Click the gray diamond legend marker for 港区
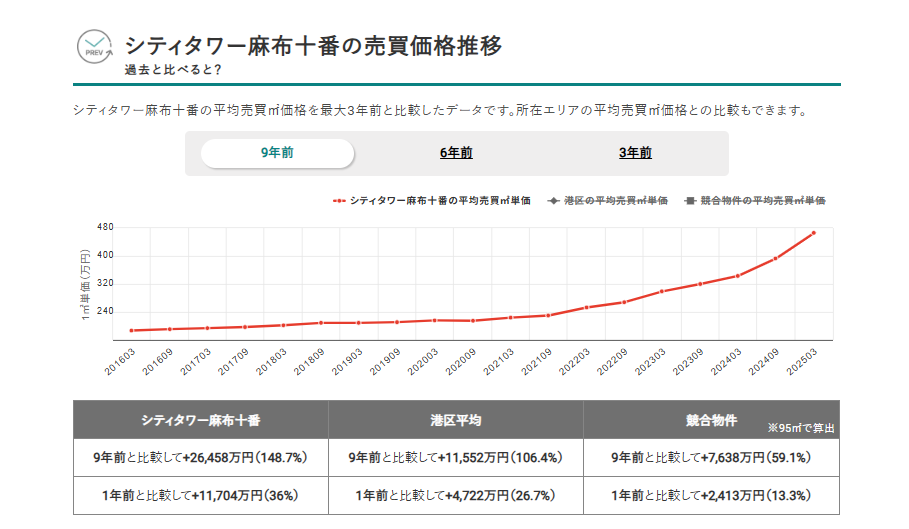 pos(554,201)
